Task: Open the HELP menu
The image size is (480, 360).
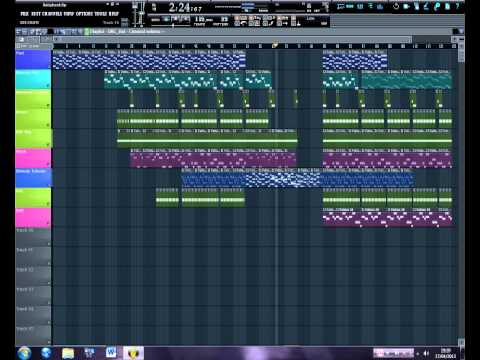Action: [x=113, y=14]
